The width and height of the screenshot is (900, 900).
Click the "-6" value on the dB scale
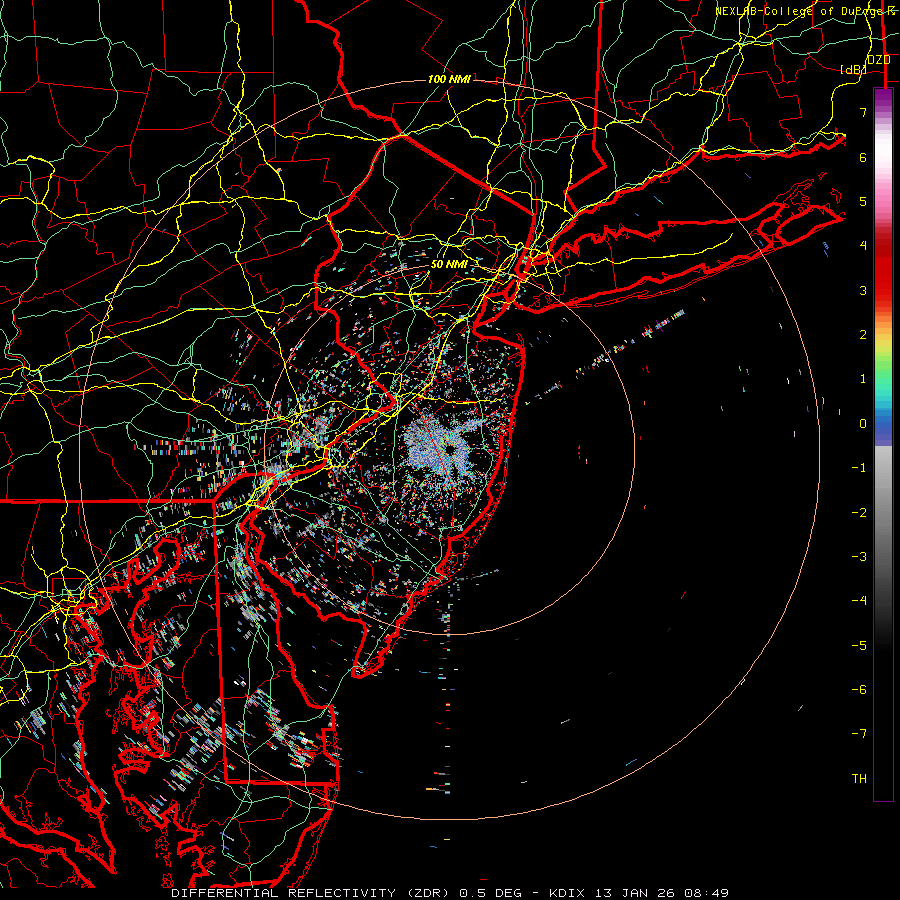click(859, 690)
